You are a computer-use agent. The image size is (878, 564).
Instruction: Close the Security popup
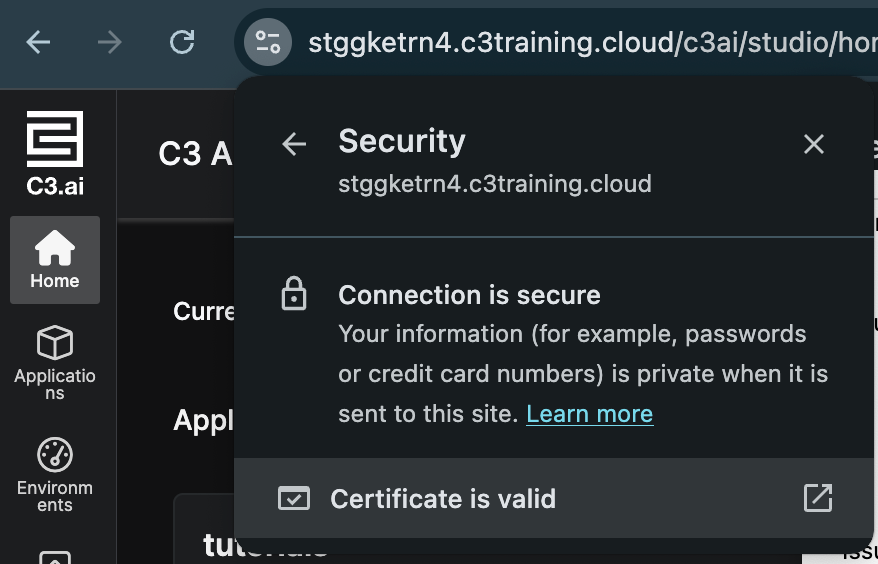(814, 144)
